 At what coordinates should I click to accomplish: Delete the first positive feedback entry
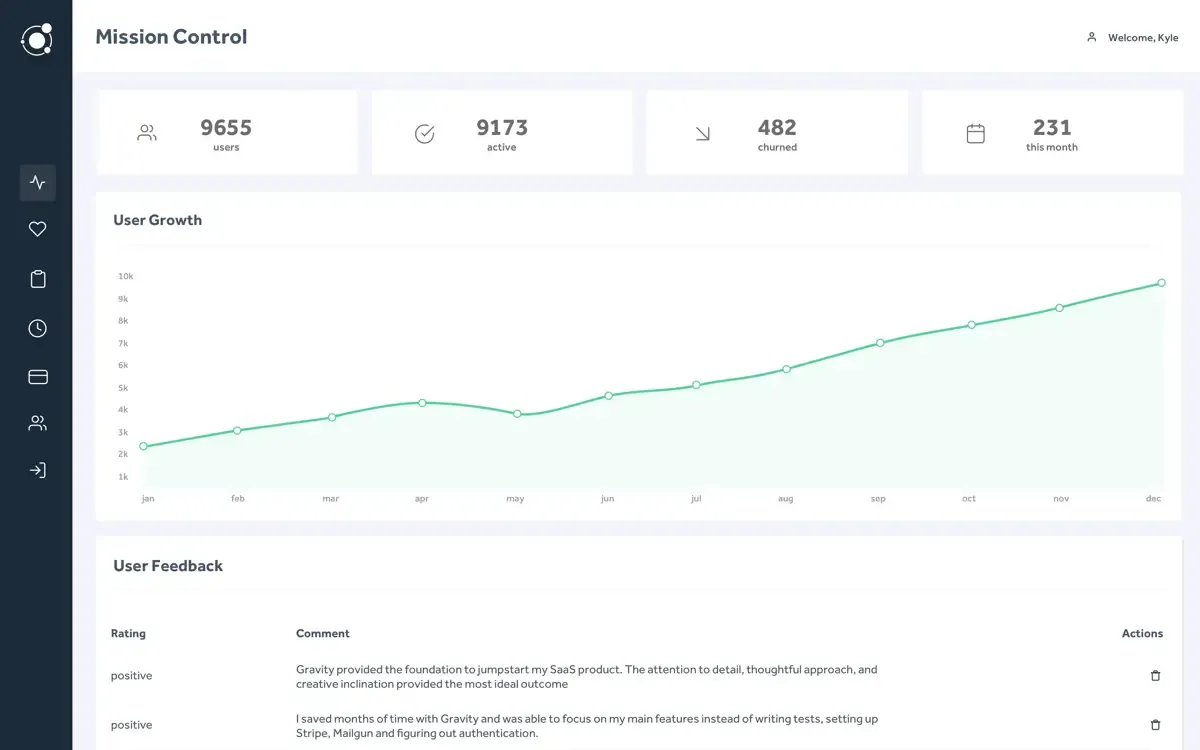[1155, 675]
